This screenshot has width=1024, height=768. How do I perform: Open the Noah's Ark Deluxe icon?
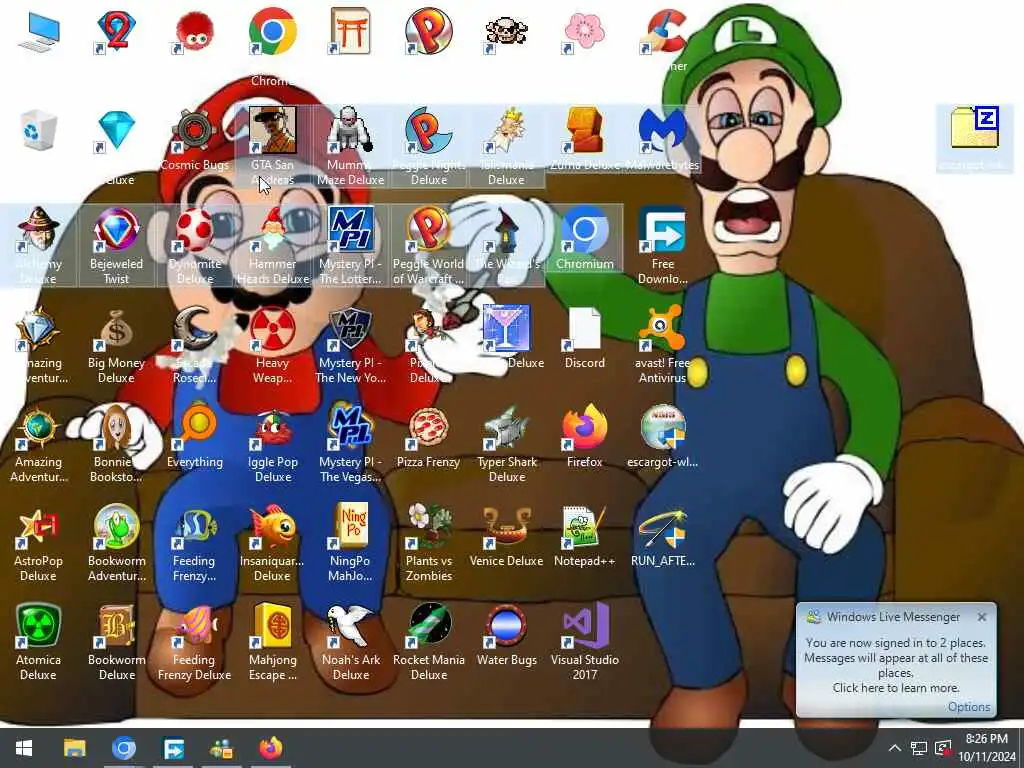[x=350, y=626]
